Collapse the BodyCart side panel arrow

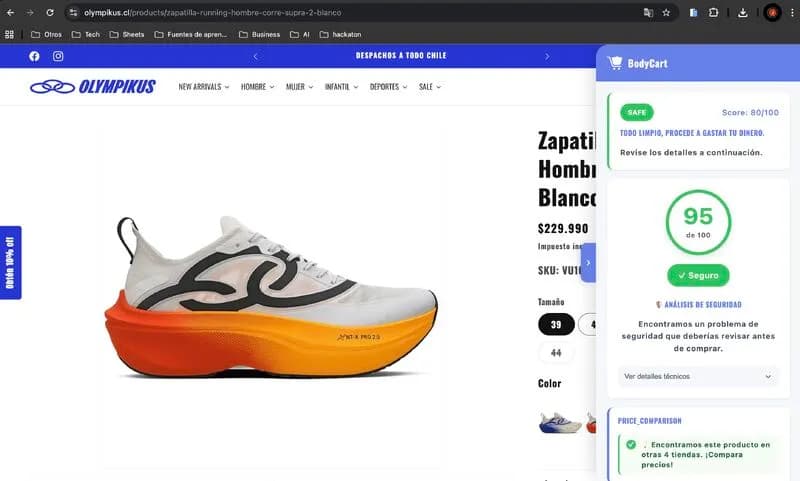coord(588,262)
